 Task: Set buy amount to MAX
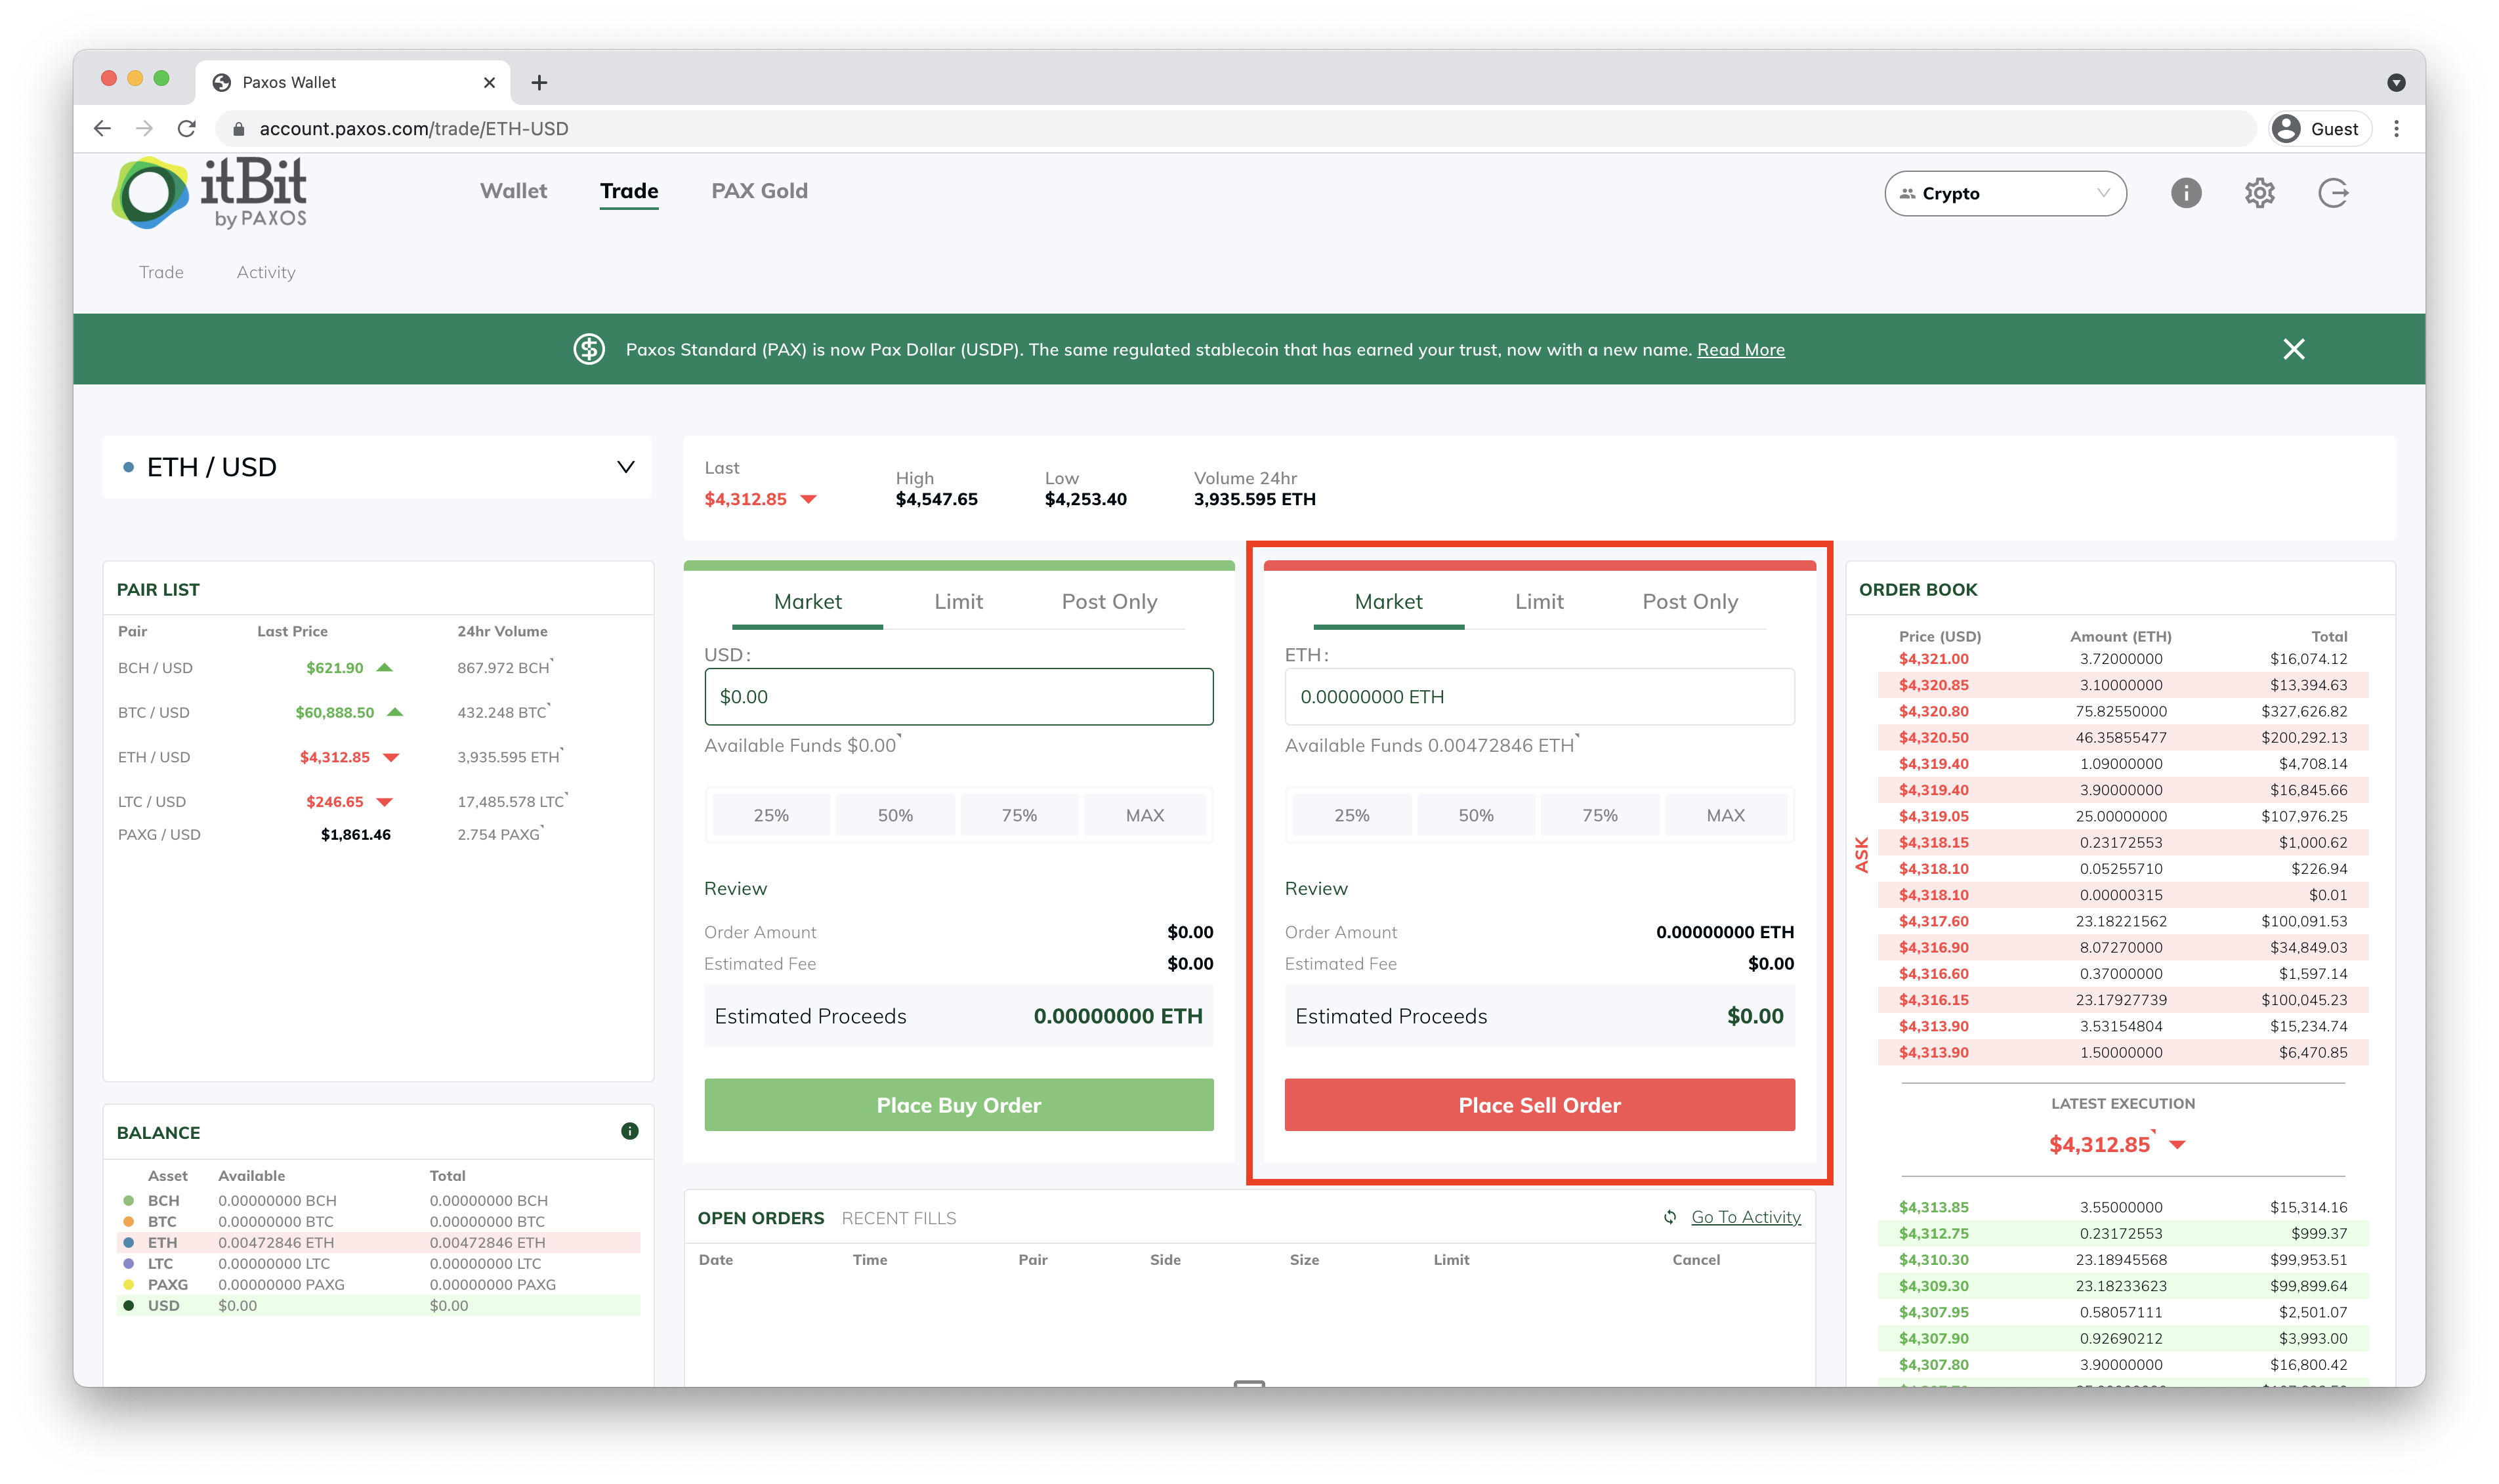click(x=1145, y=815)
